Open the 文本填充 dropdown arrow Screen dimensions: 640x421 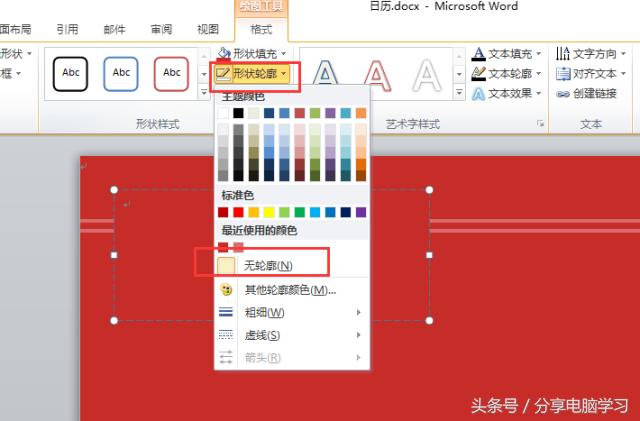(x=539, y=53)
